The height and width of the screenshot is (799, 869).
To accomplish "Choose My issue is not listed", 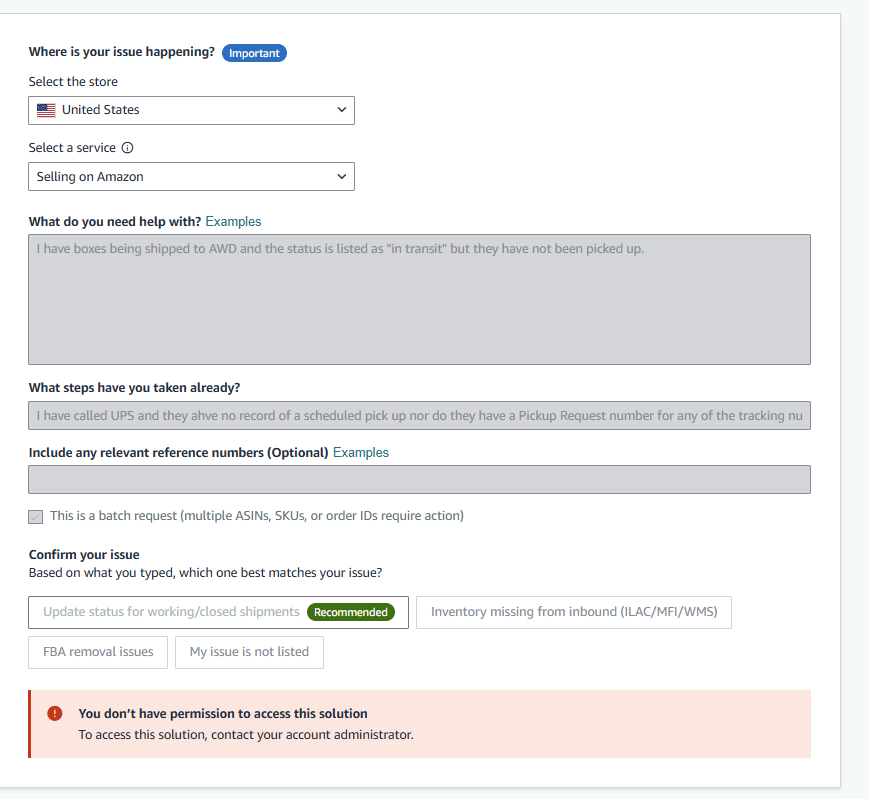I will pos(249,652).
